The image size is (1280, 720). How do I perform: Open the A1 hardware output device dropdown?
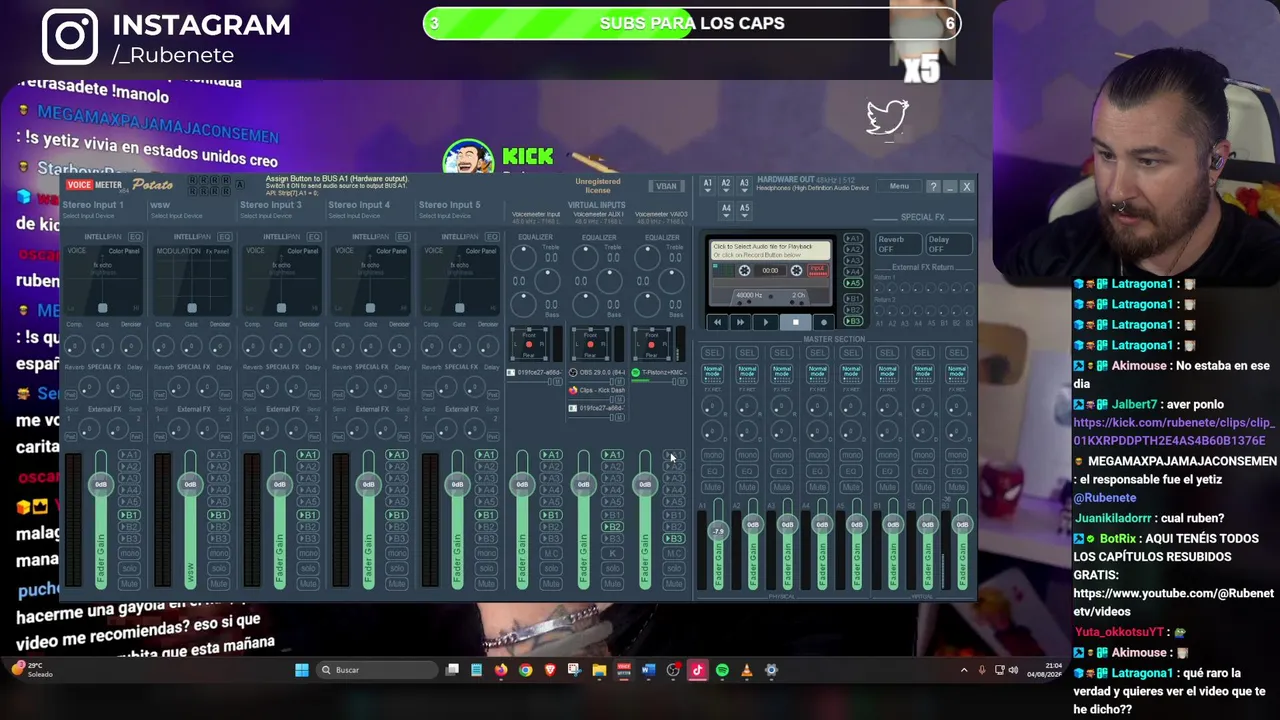pos(708,185)
